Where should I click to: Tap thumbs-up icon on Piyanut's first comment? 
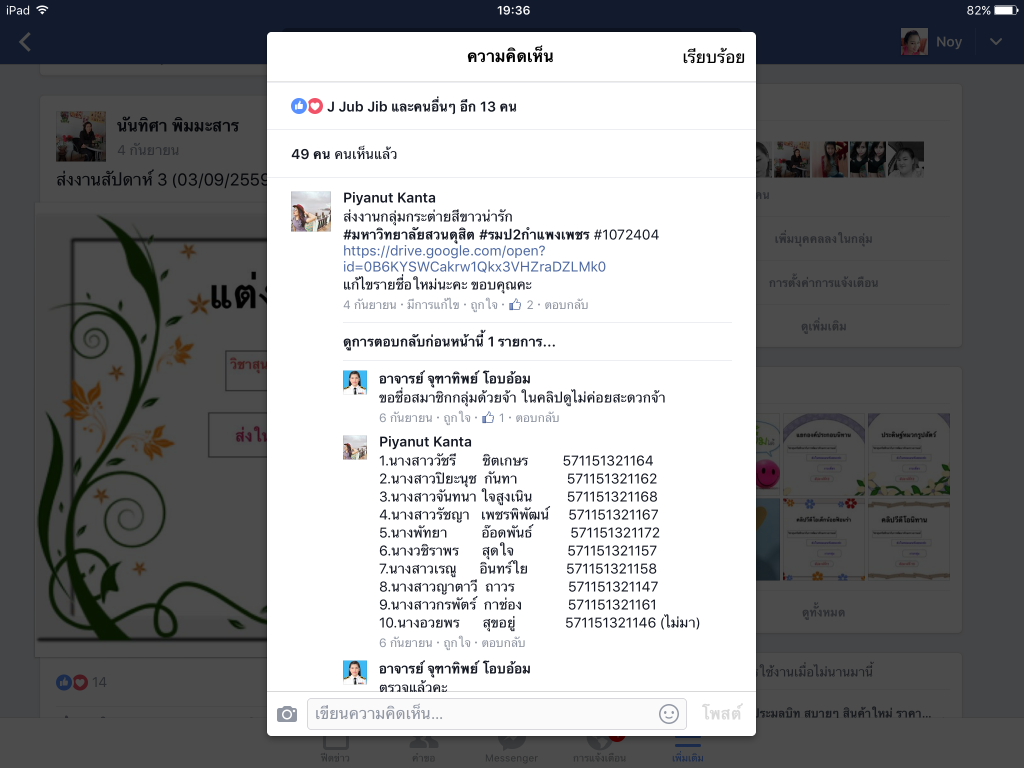(515, 304)
